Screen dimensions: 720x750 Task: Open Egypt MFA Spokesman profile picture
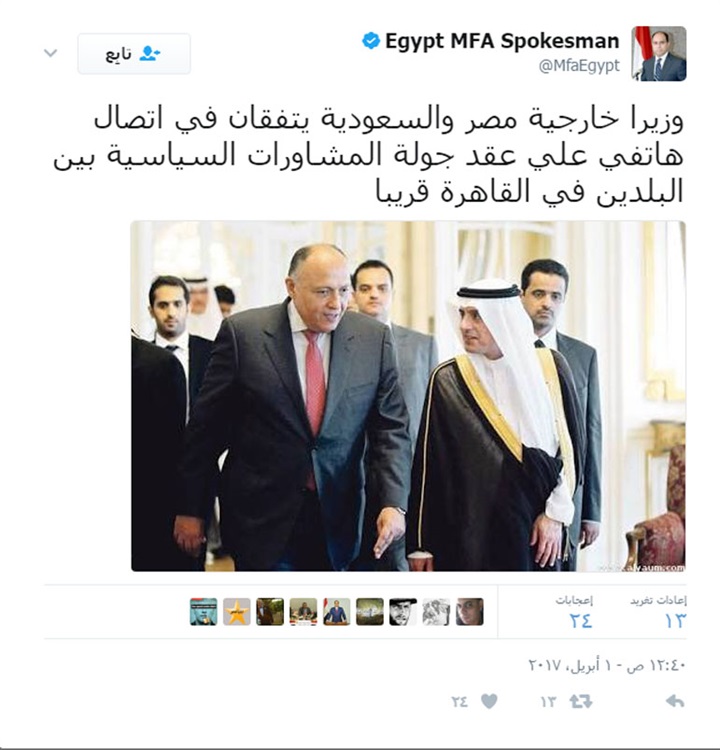coord(659,54)
